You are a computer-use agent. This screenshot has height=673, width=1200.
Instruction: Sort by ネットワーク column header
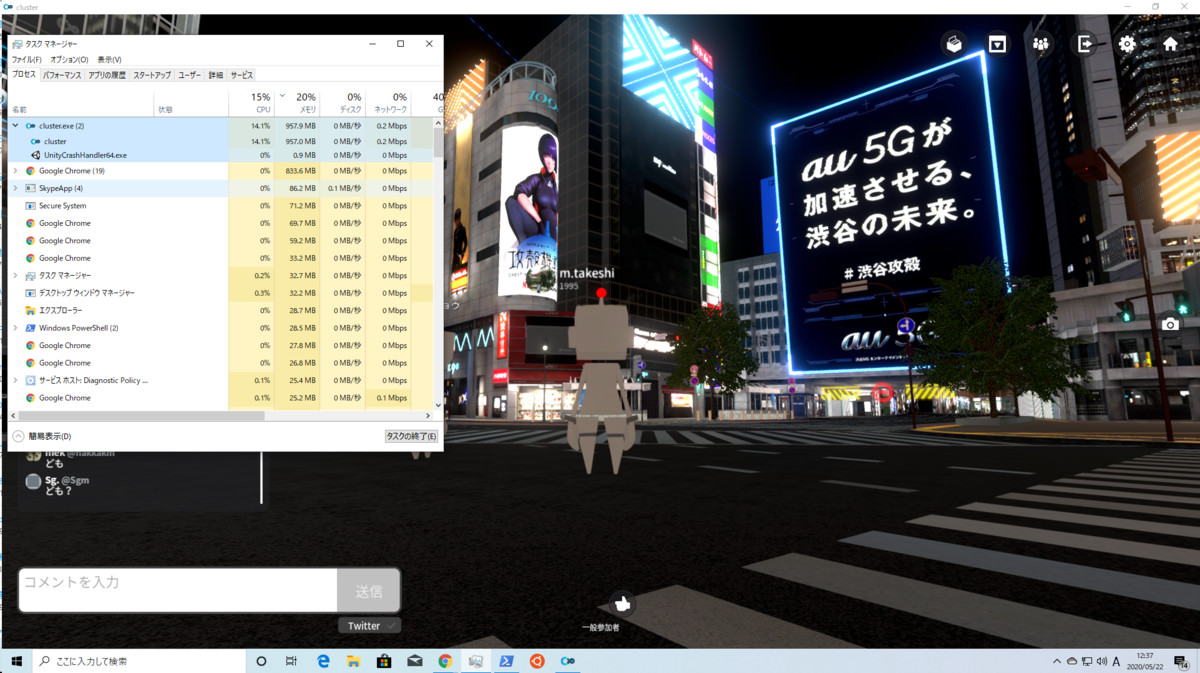(388, 103)
